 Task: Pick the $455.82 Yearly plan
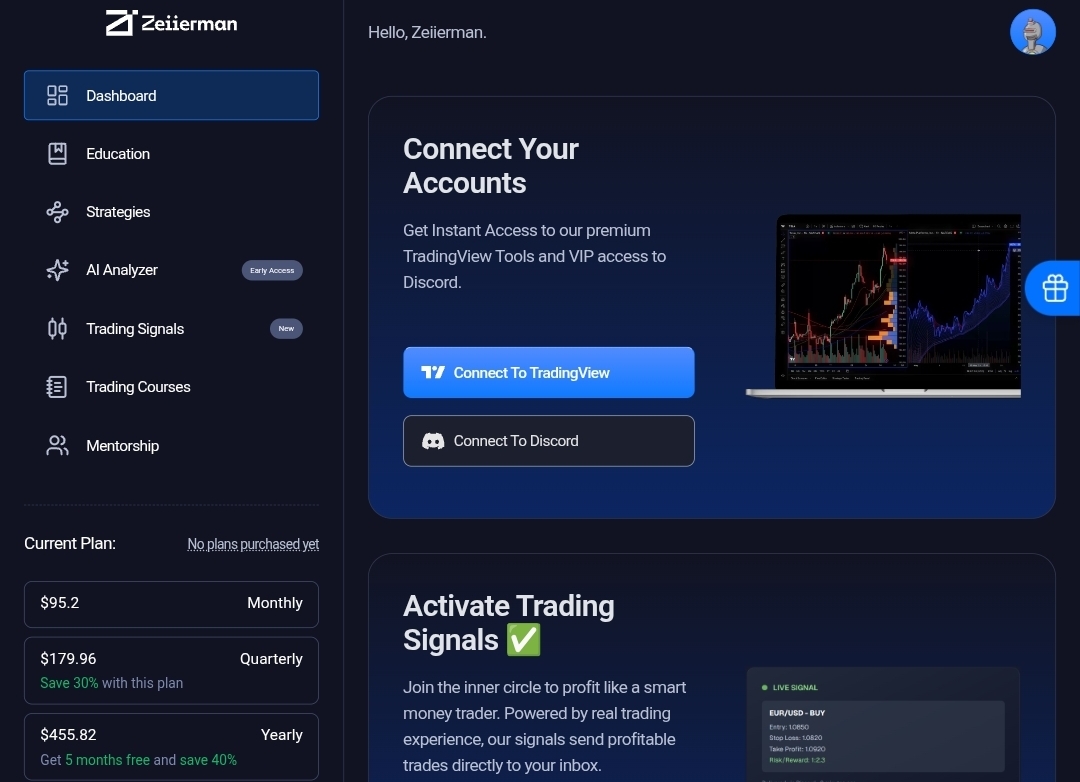pyautogui.click(x=171, y=746)
